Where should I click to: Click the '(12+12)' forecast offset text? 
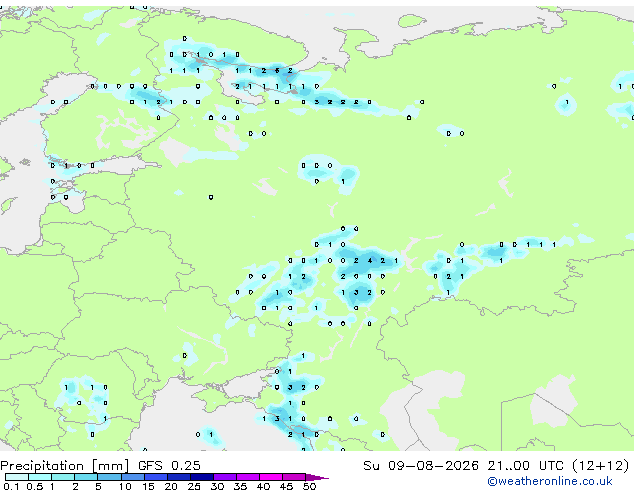[601, 466]
